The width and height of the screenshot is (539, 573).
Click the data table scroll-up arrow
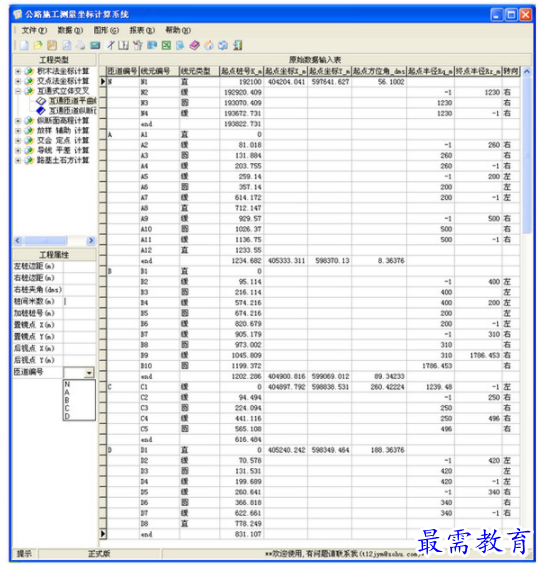point(527,72)
